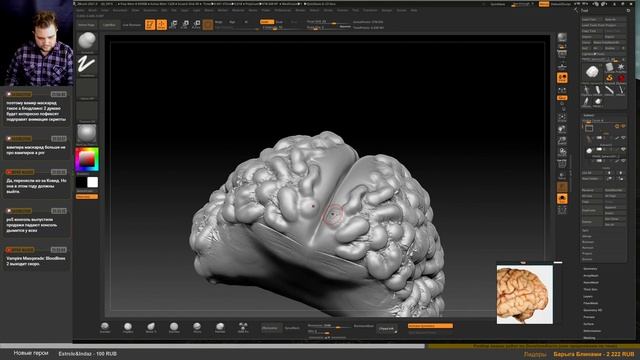Screen dimensions: 640x360
Task: Click the orange Menus button
Action: click(x=544, y=4)
